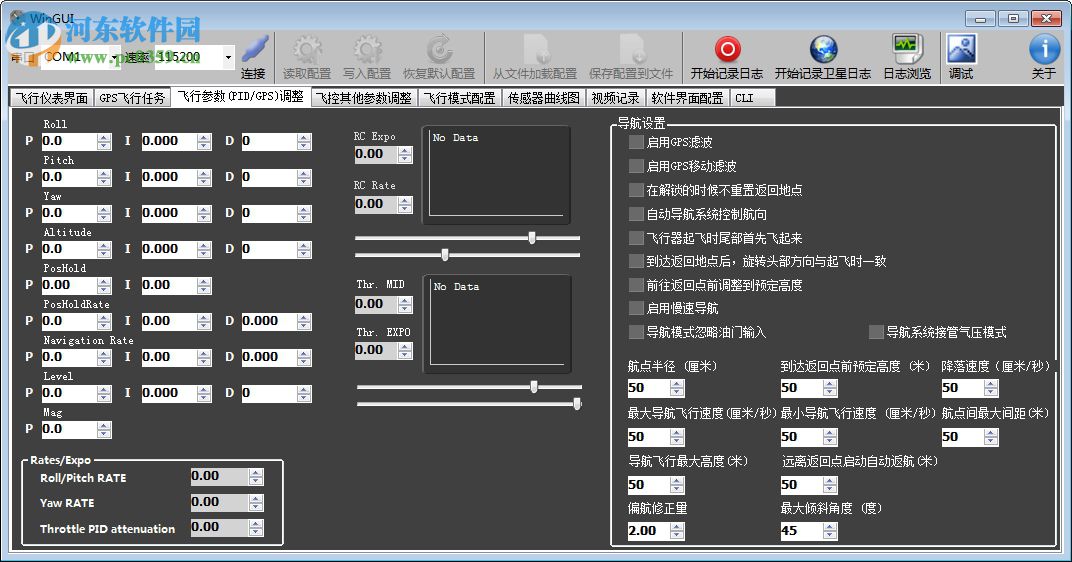This screenshot has height=562, width=1072.
Task: Toggle 在解锁的时候不重置返回地点 checkbox
Action: tap(636, 190)
